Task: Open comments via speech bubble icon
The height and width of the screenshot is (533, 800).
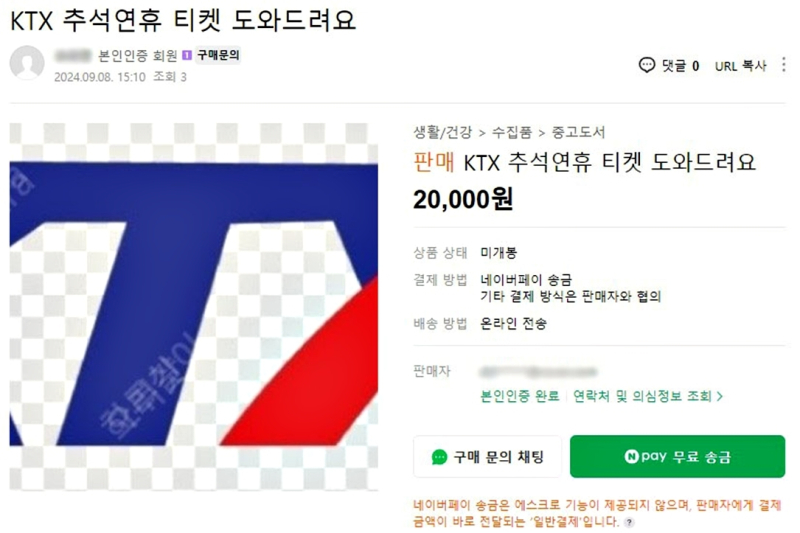Action: (646, 65)
